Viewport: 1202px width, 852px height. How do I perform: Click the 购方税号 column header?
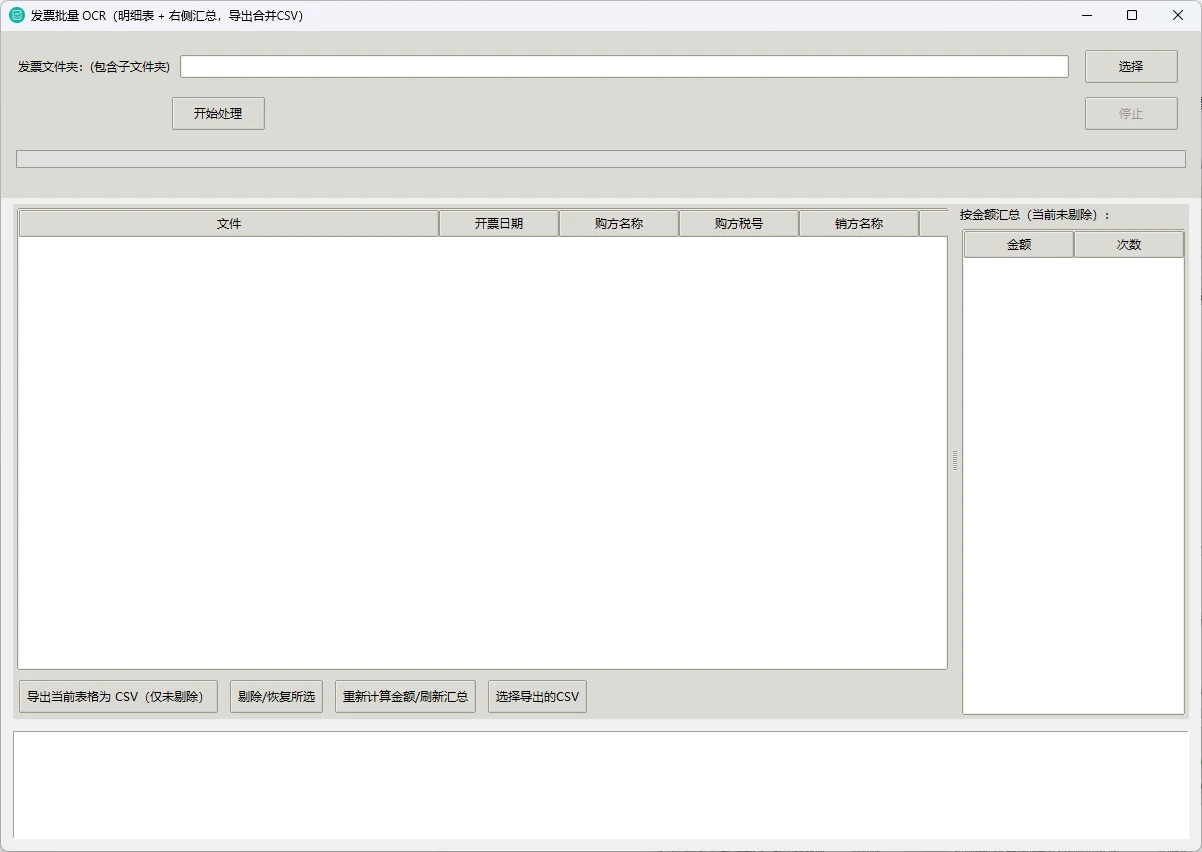pyautogui.click(x=738, y=223)
